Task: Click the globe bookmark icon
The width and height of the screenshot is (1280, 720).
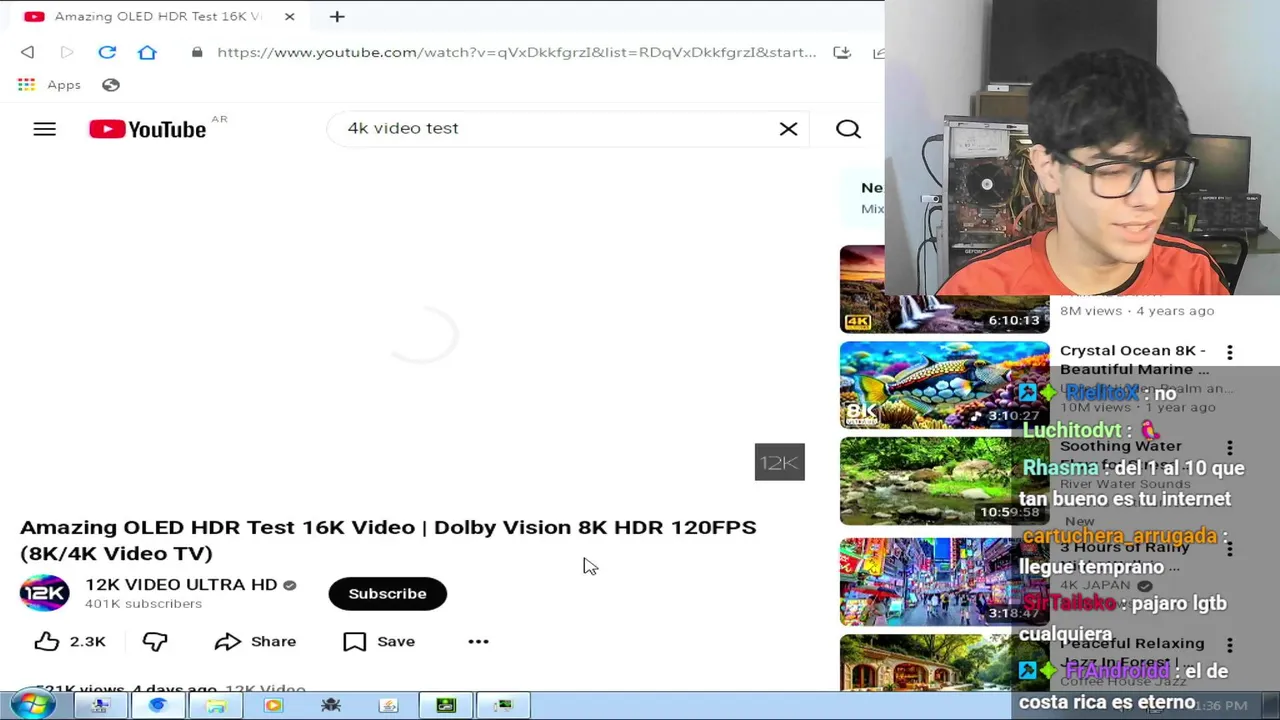Action: tap(111, 85)
